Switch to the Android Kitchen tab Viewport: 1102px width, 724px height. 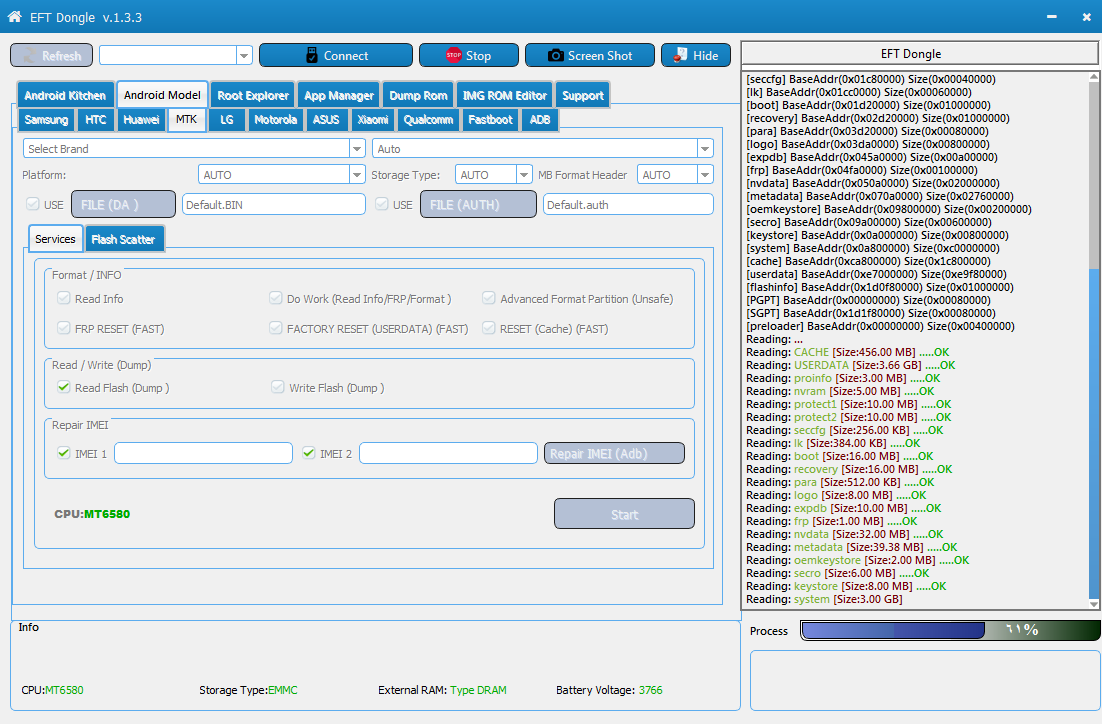(x=65, y=96)
